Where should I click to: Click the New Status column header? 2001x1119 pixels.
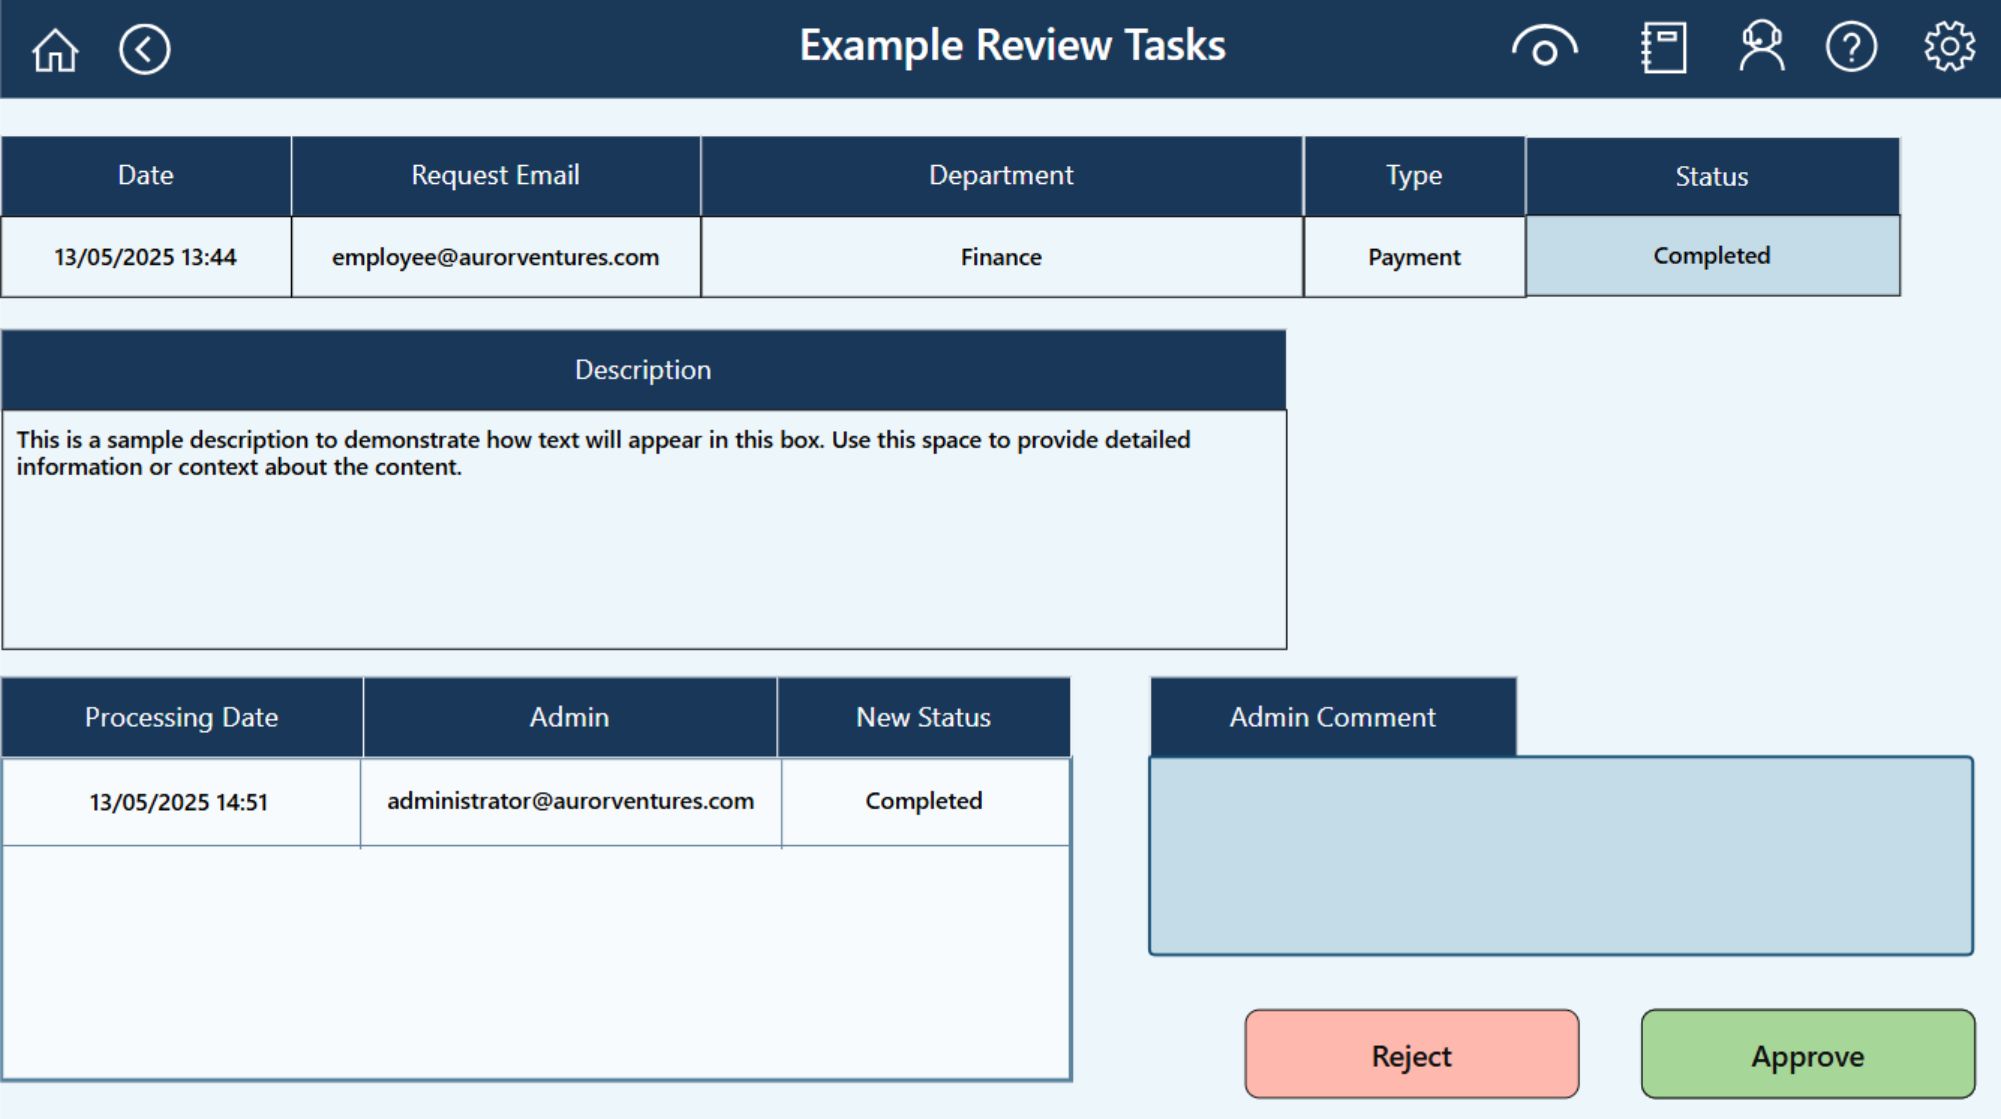[923, 717]
